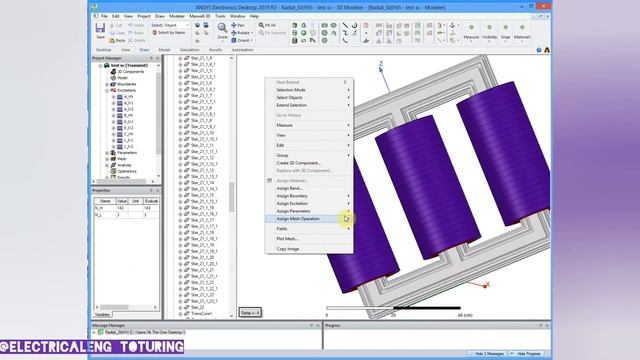Expand the A_HV excitation winding node

point(113,97)
